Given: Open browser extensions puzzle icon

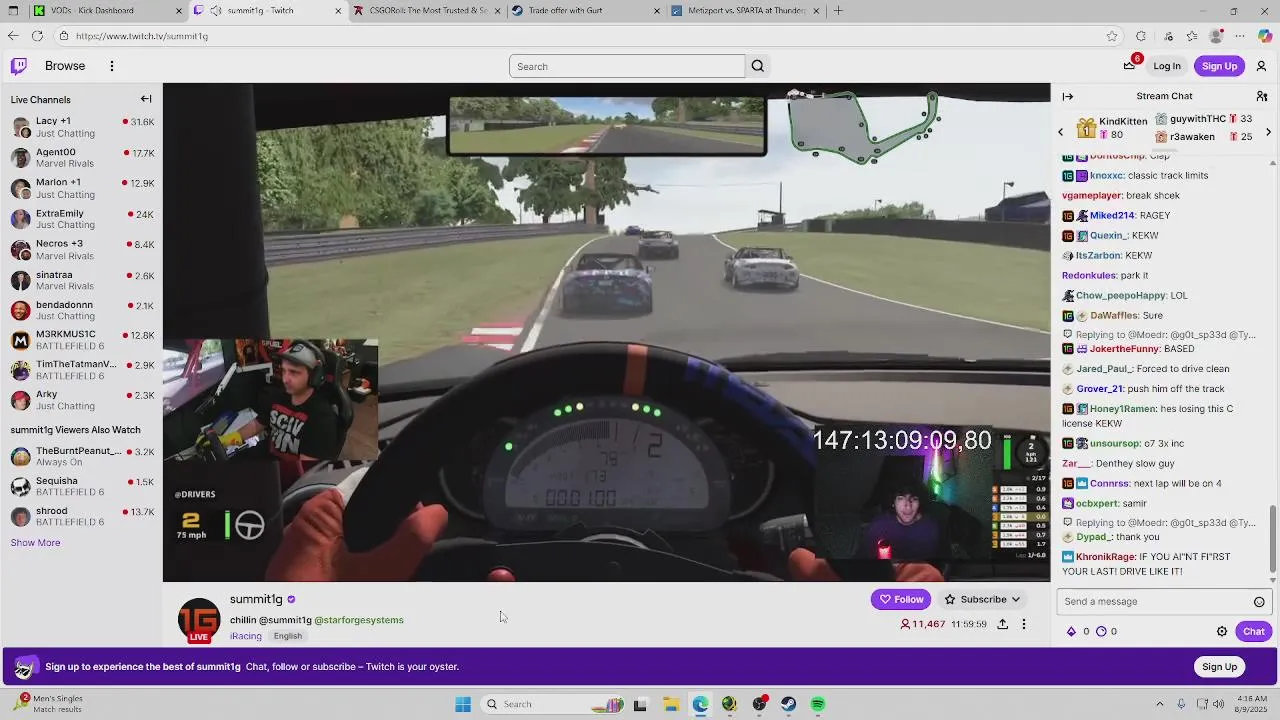Looking at the screenshot, I should point(1141,36).
